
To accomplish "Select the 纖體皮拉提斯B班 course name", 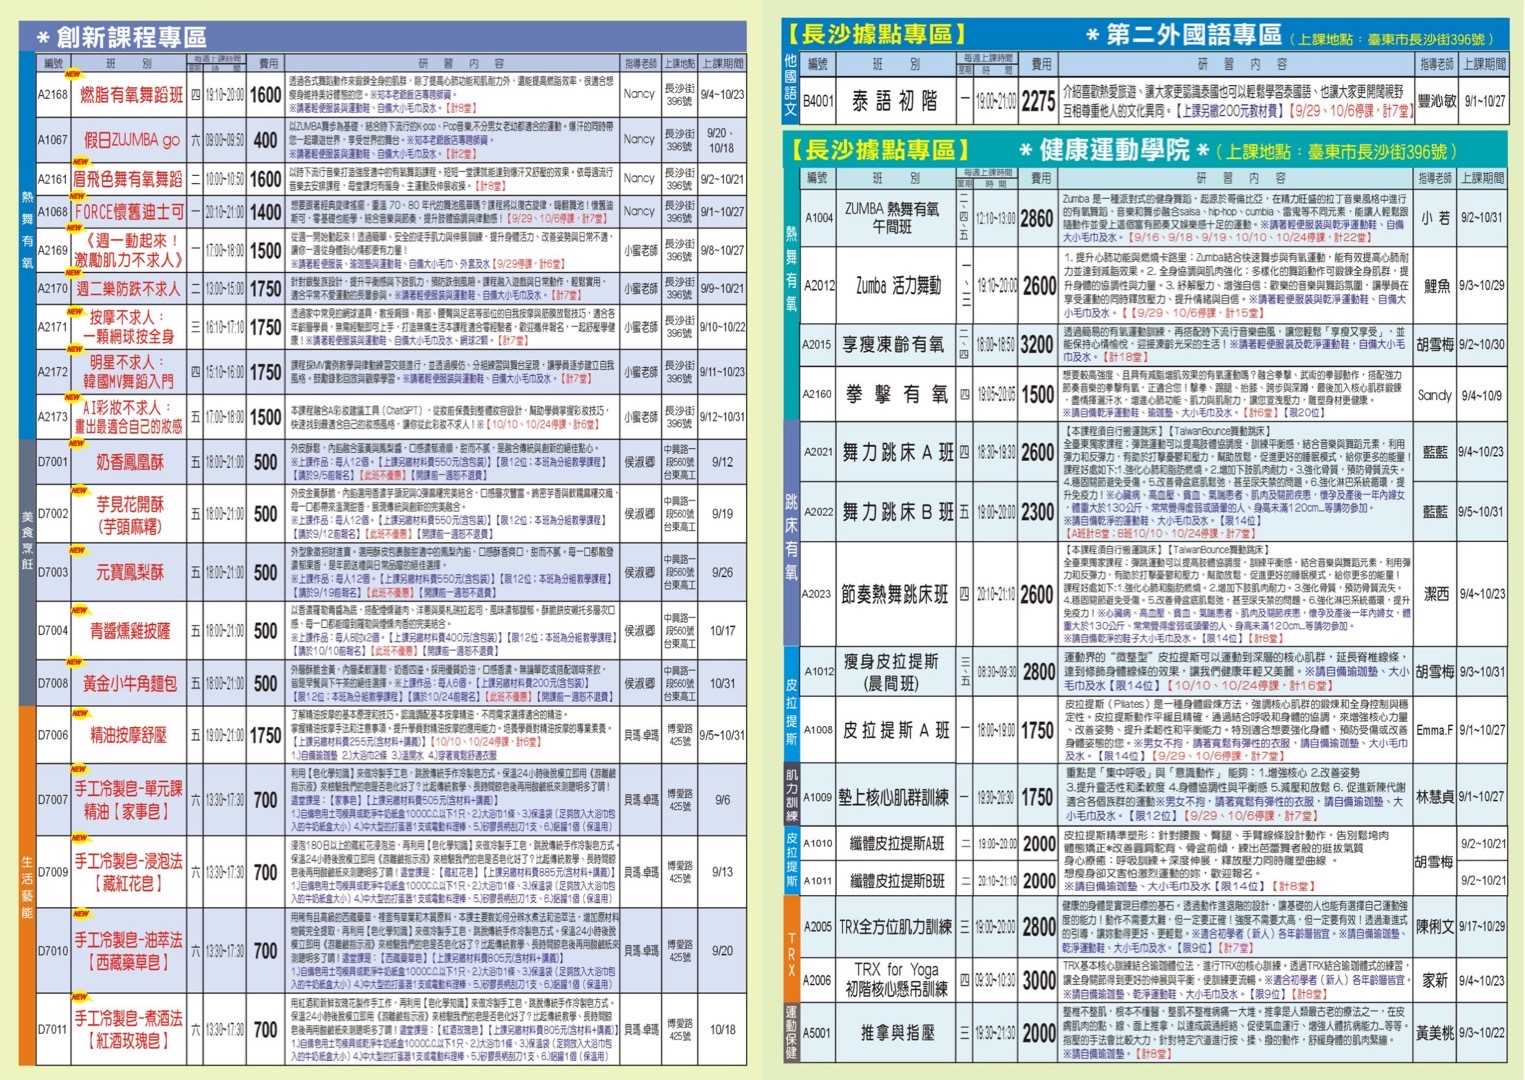I will click(x=897, y=881).
